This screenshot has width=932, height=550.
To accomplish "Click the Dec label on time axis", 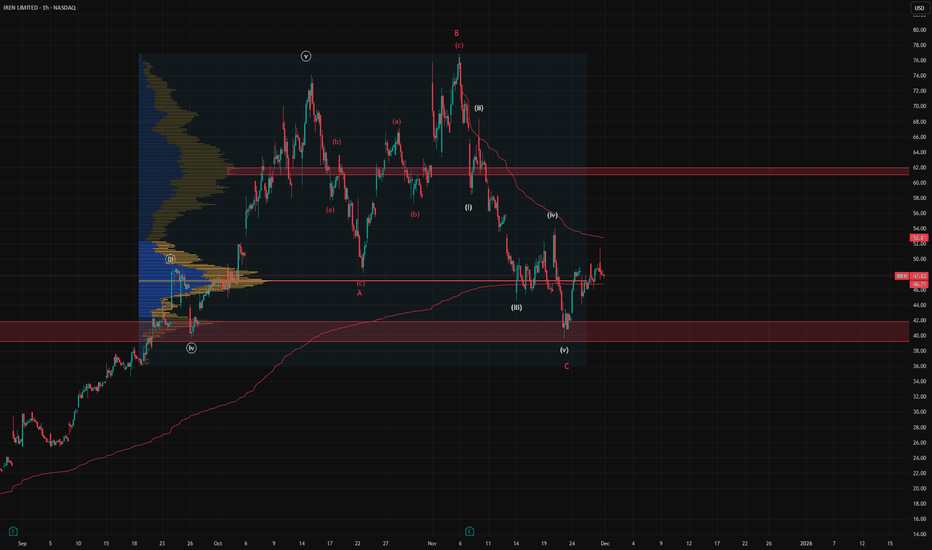I will pyautogui.click(x=605, y=542).
